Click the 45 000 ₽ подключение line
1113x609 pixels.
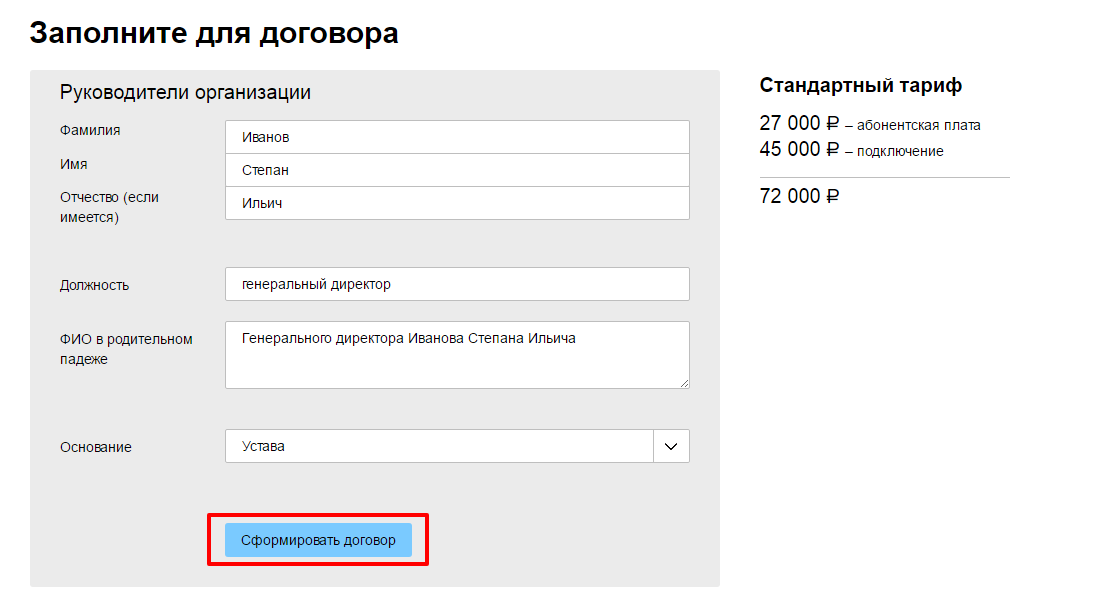coord(851,150)
